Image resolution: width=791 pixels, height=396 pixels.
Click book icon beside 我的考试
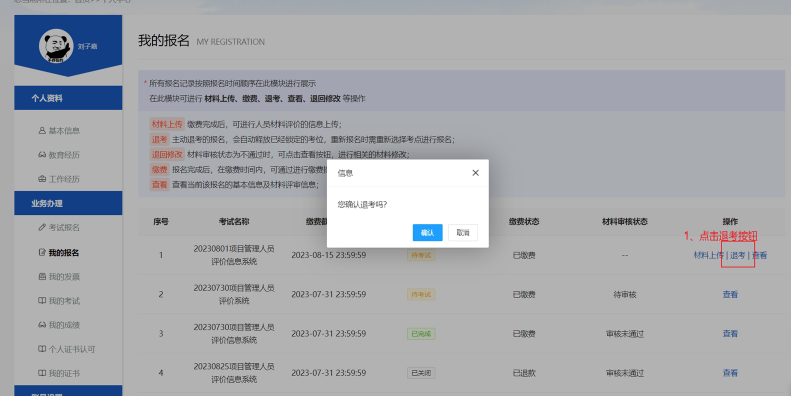tap(42, 301)
